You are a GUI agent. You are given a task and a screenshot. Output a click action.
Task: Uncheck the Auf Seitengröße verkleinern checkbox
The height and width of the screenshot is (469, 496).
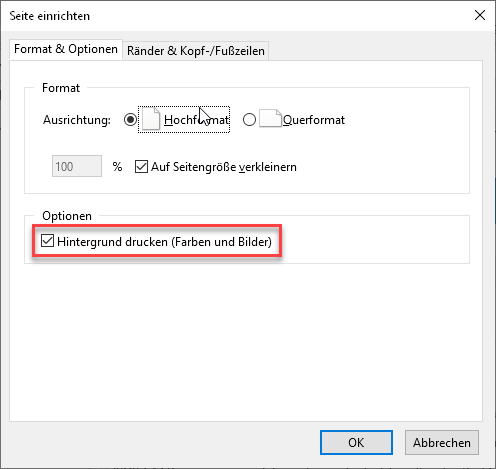point(141,166)
